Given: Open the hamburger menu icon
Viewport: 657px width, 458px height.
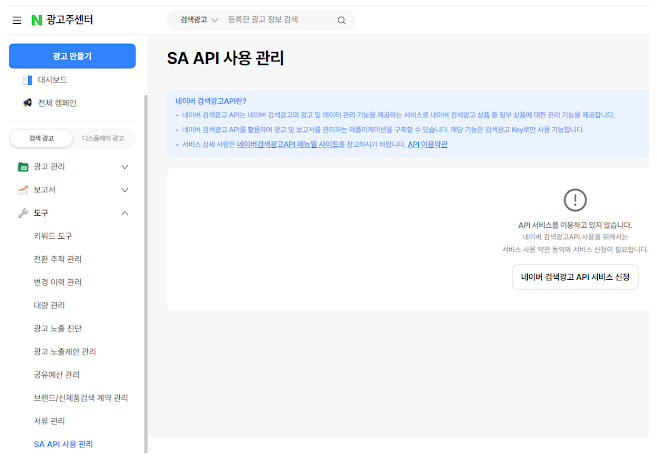Looking at the screenshot, I should [x=17, y=20].
